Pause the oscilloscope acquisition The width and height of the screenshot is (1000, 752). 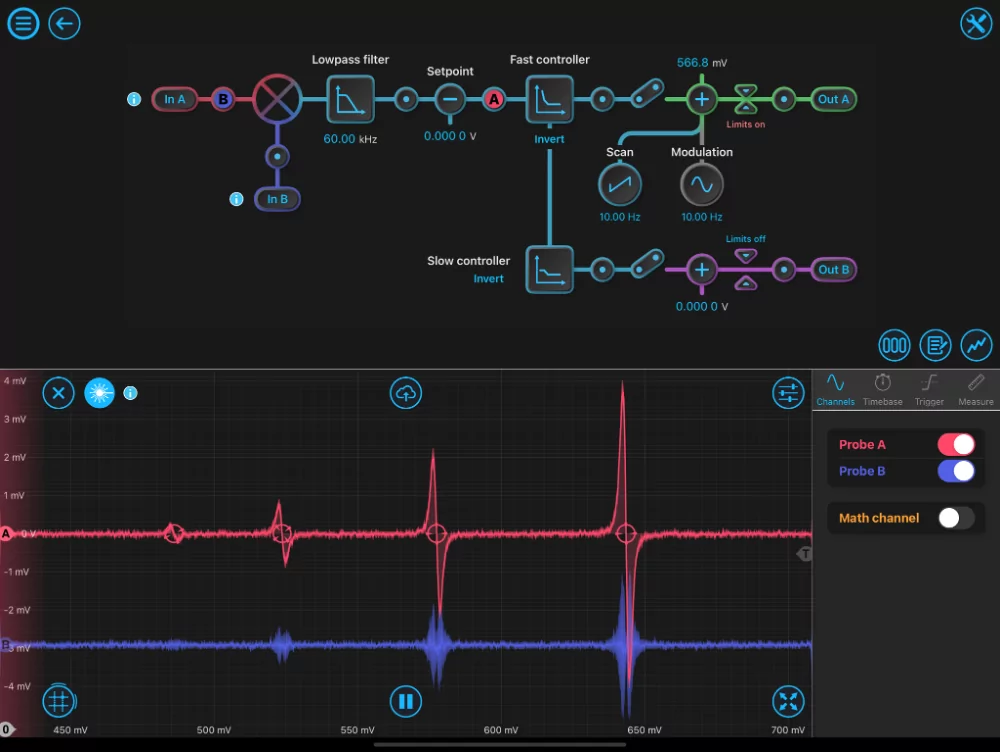[406, 701]
